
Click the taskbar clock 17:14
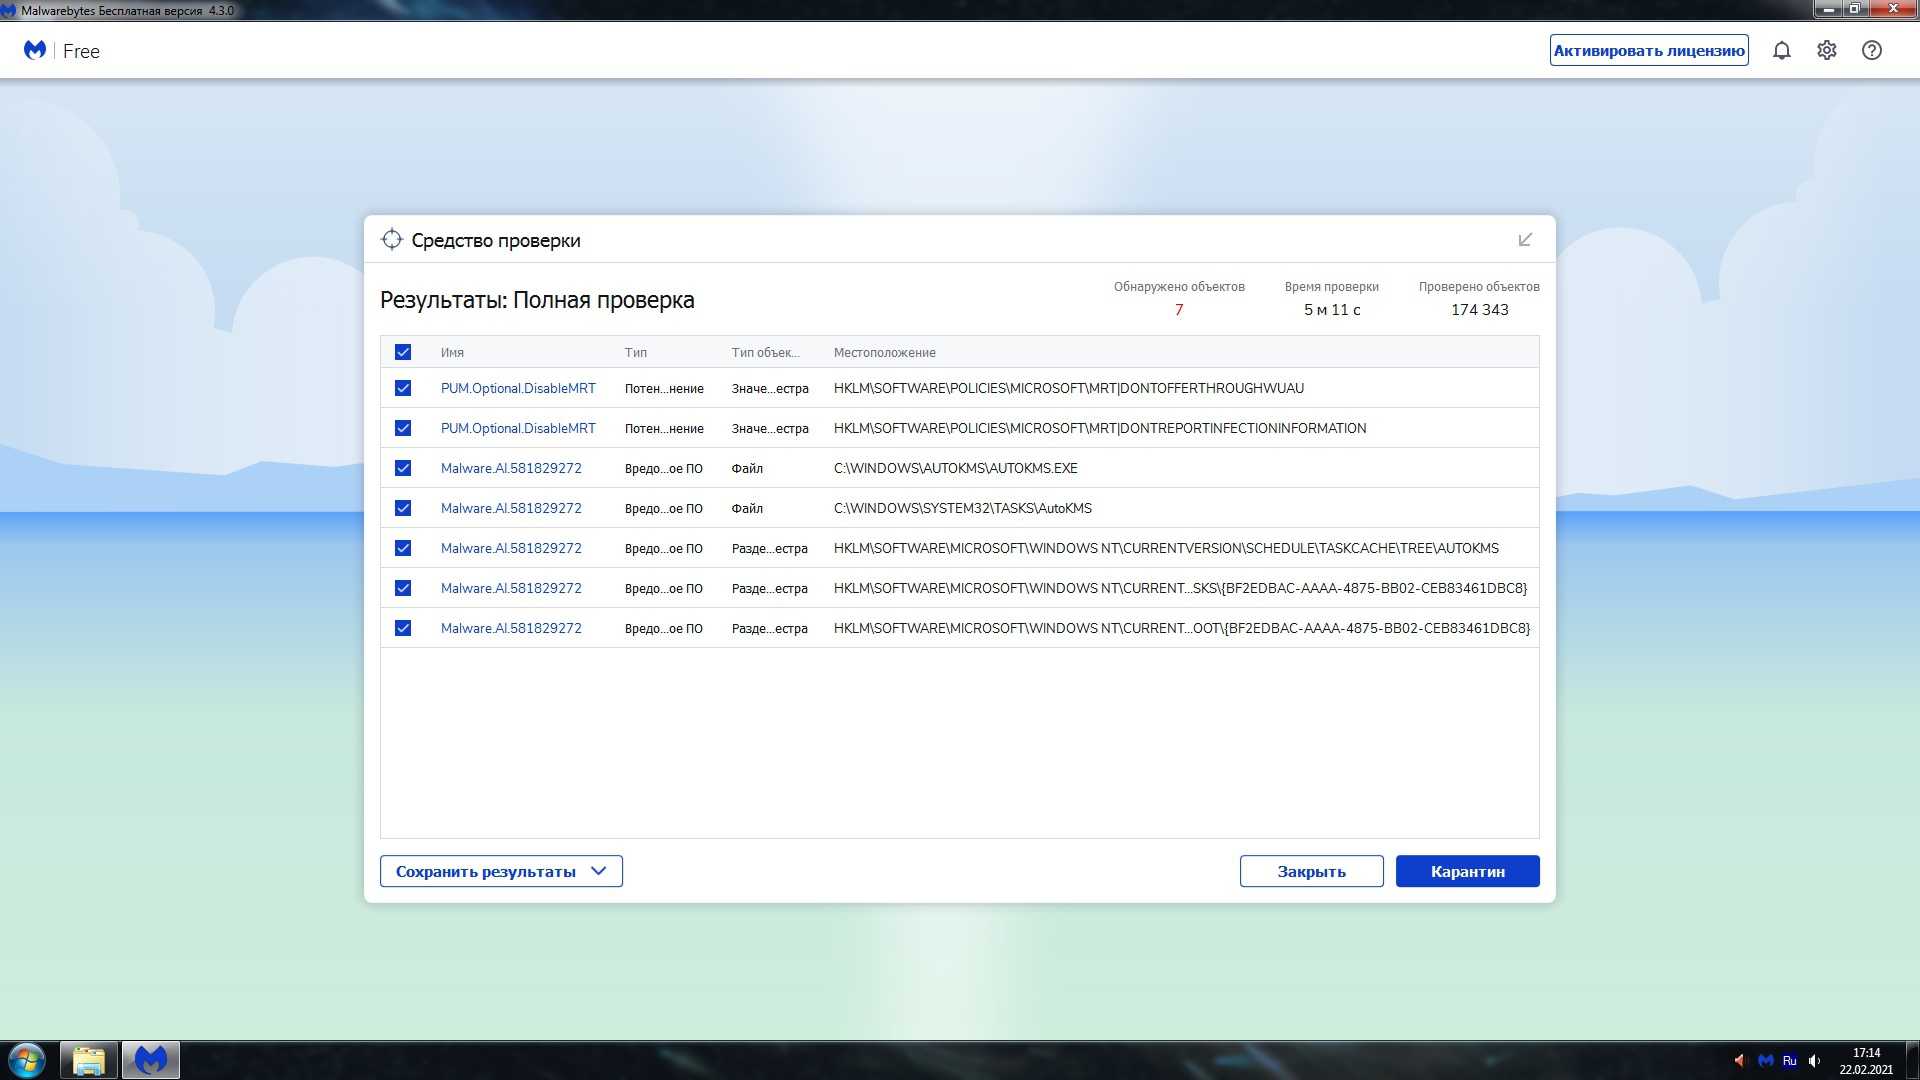1866,1053
